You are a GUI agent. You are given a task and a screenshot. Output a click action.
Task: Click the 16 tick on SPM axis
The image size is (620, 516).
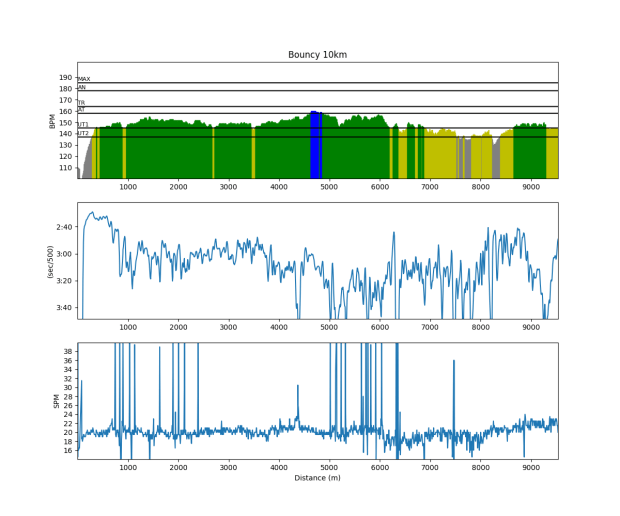point(68,451)
